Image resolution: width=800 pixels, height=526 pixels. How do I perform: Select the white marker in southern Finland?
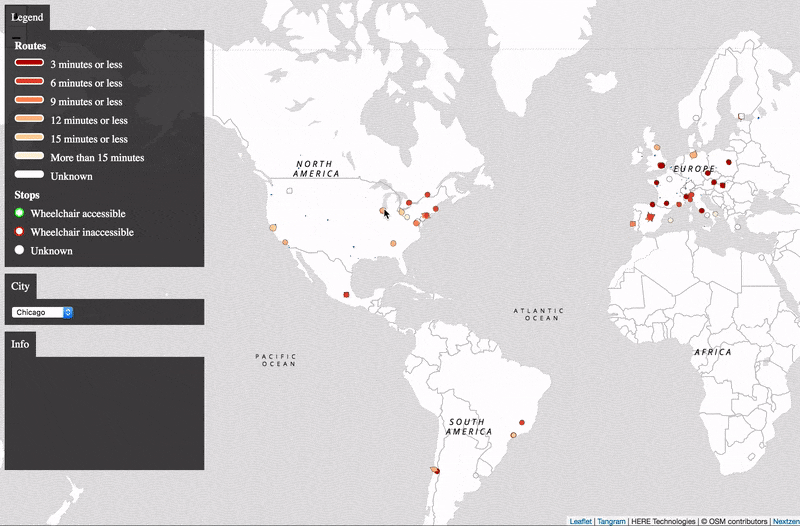(741, 117)
